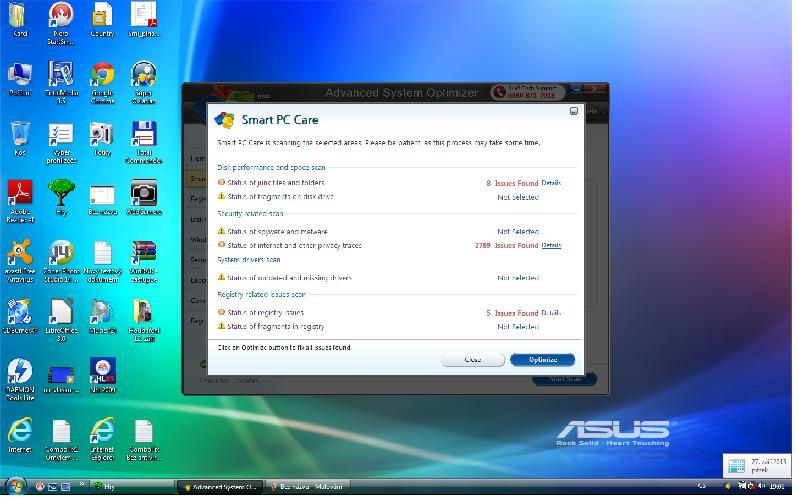Open Nový textový dokument file
This screenshot has height=498, width=798.
102,260
